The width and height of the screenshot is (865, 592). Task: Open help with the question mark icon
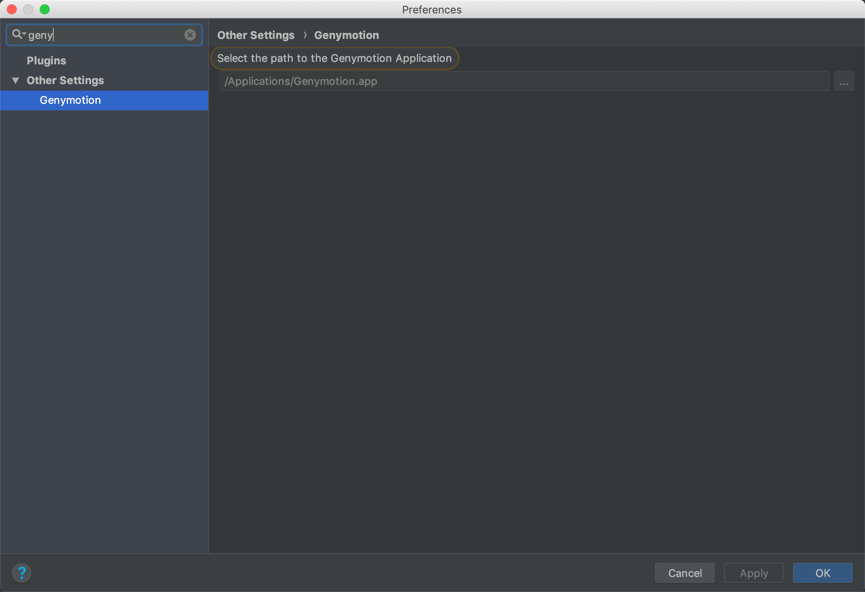tap(22, 573)
